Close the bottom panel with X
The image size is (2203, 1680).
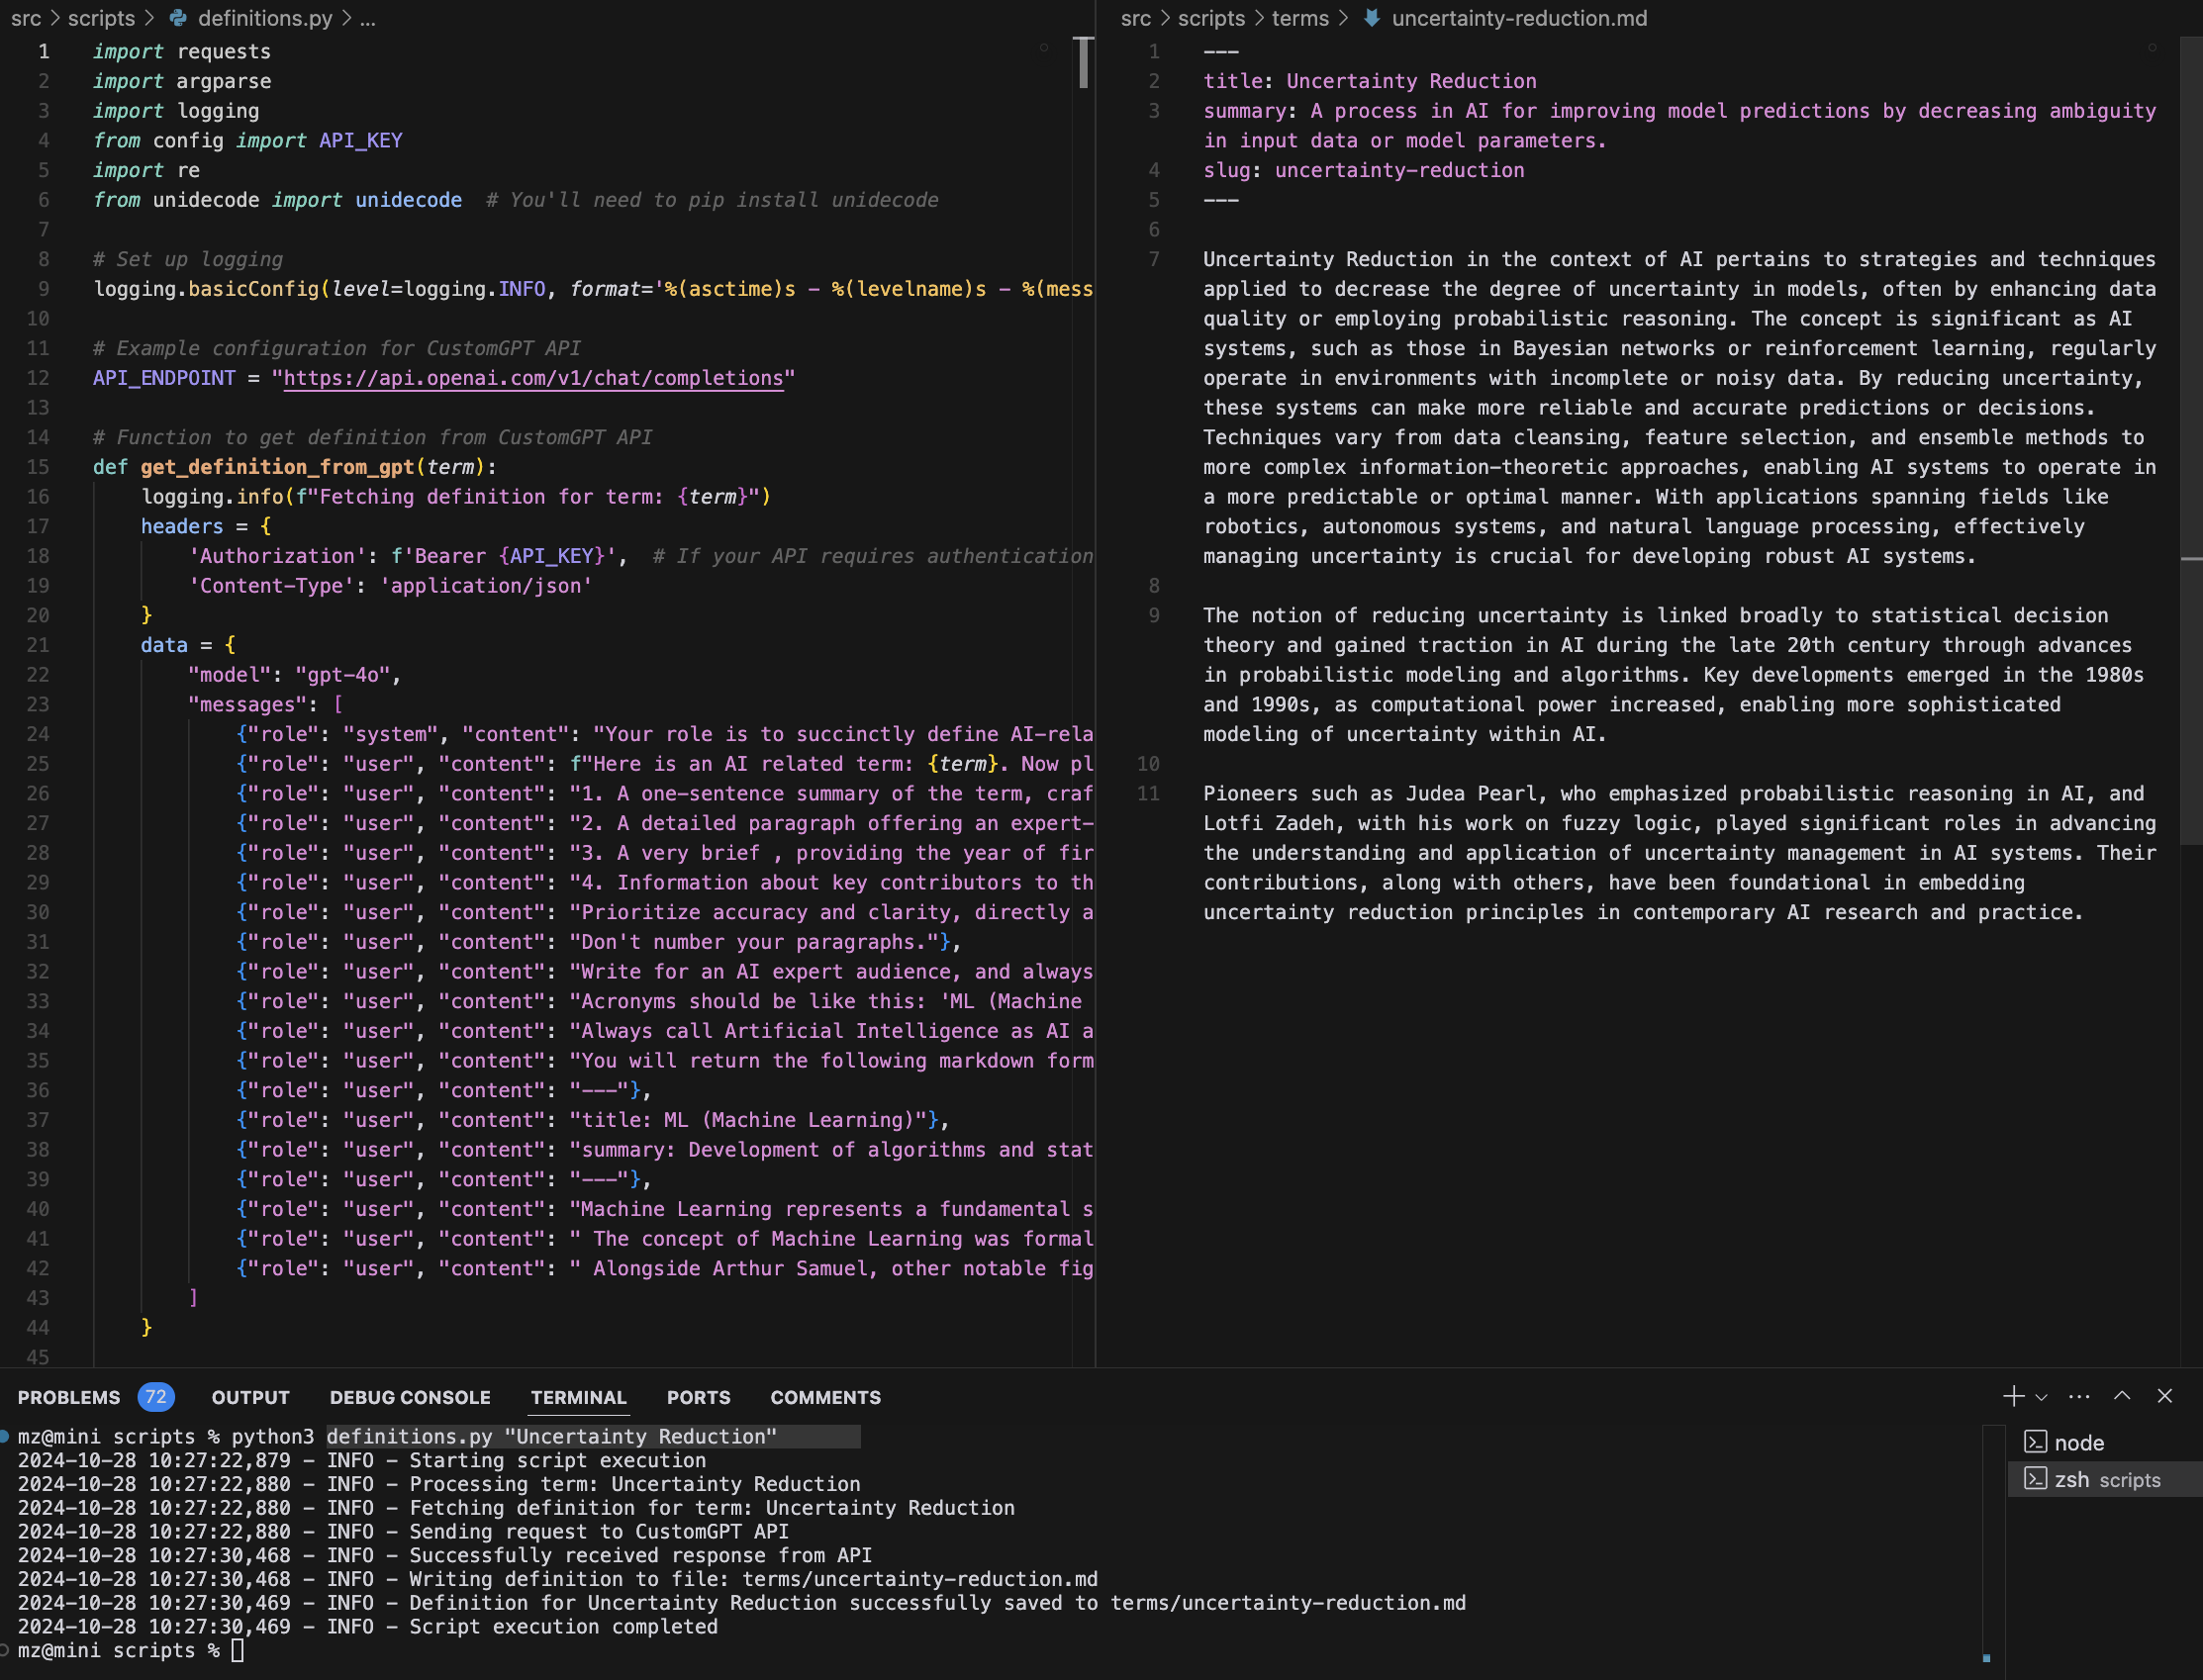pyautogui.click(x=2165, y=1396)
